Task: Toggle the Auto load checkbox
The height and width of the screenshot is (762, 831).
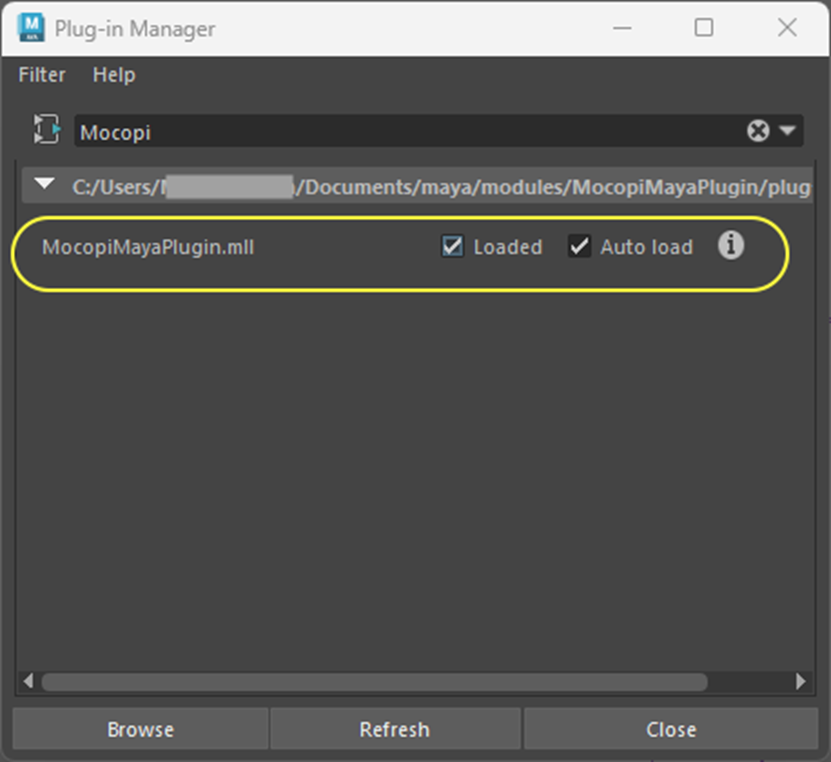Action: [580, 246]
